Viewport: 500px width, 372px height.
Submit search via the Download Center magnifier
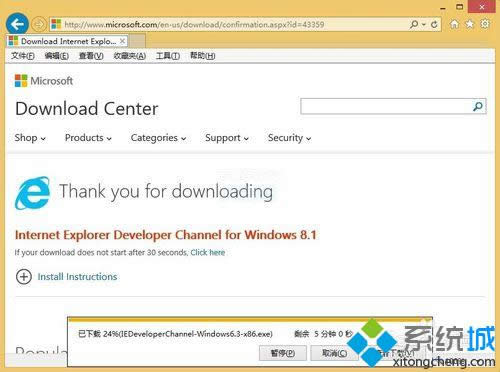tap(478, 106)
